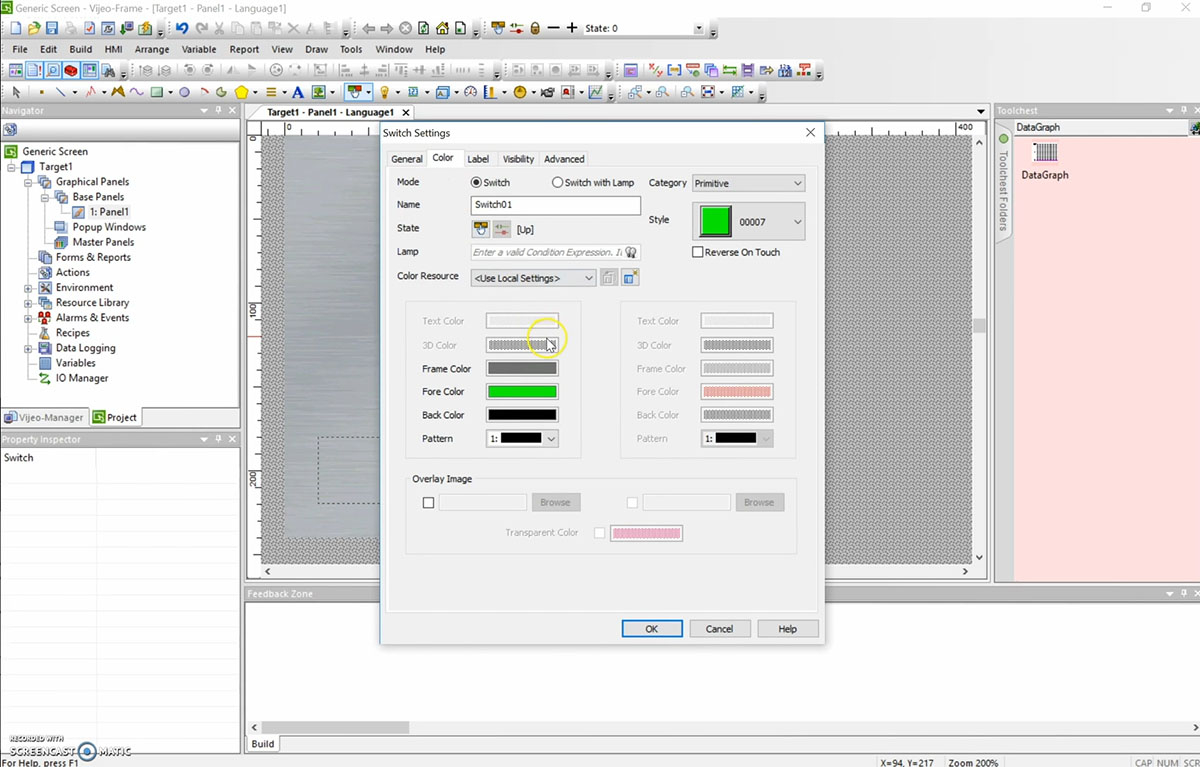Click the second state icon next to [Up]

pyautogui.click(x=502, y=229)
